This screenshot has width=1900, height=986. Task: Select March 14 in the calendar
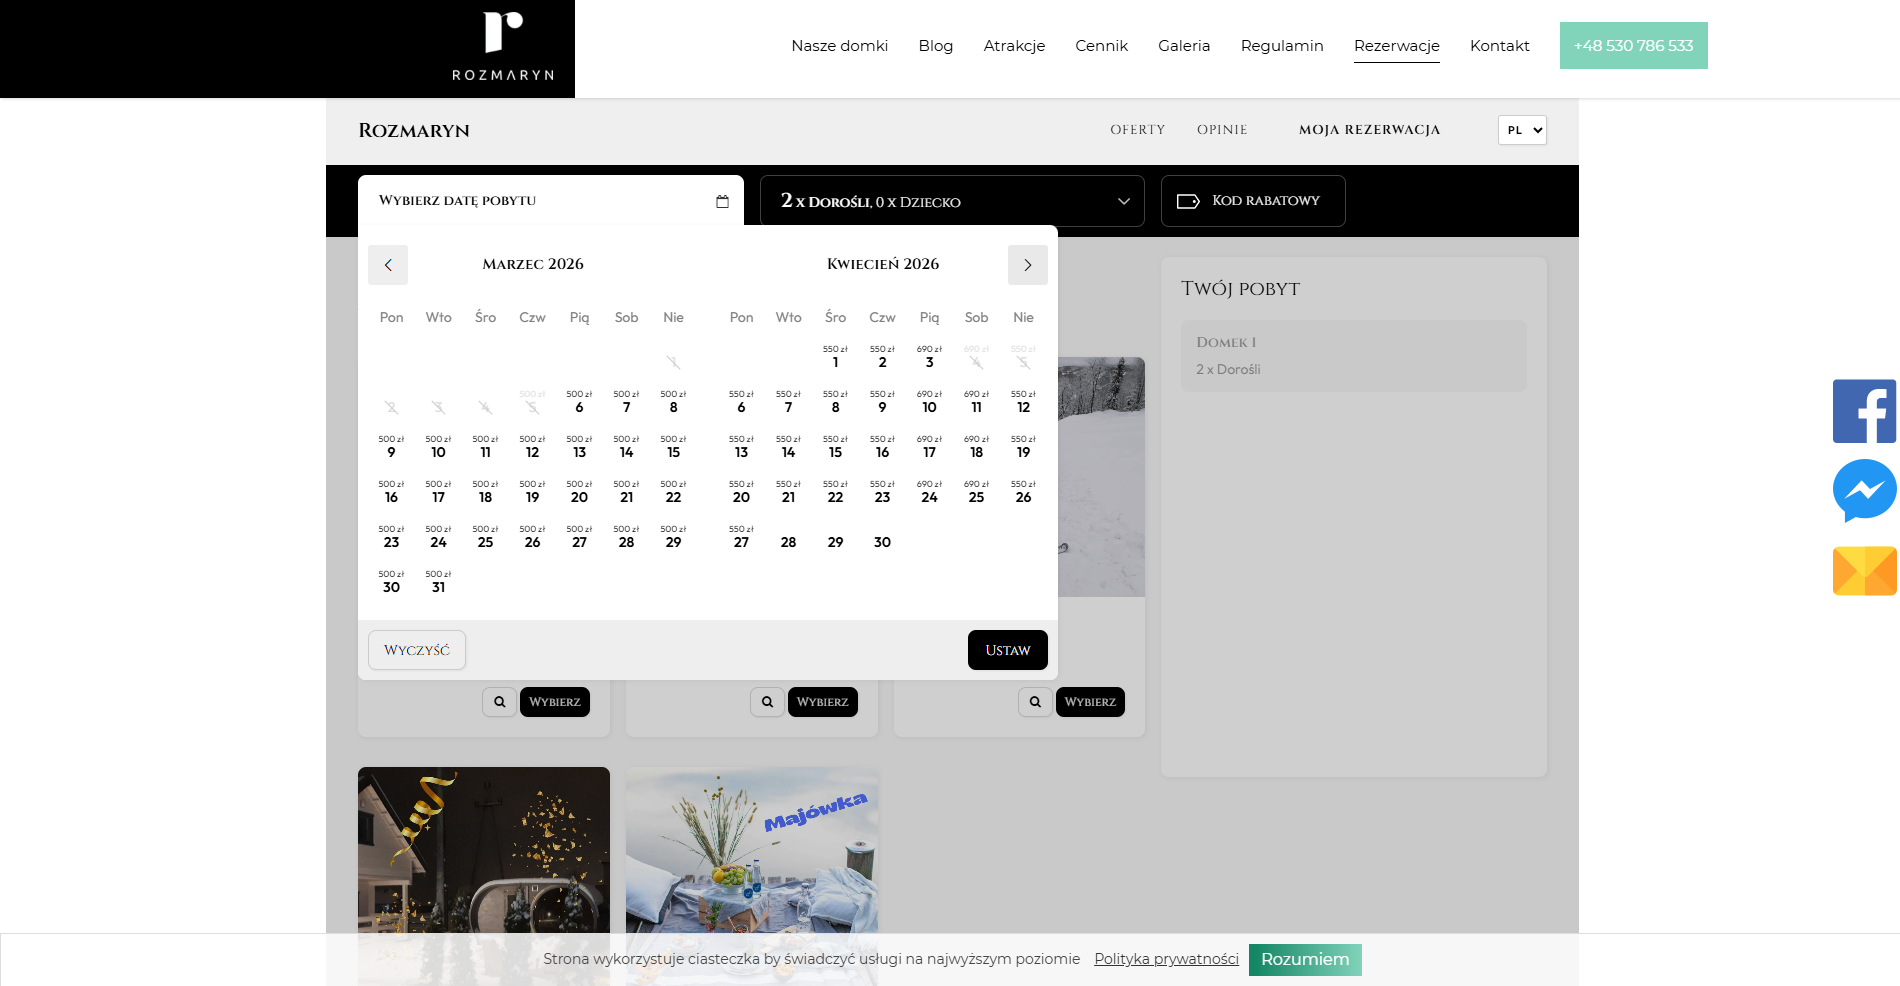tap(626, 448)
